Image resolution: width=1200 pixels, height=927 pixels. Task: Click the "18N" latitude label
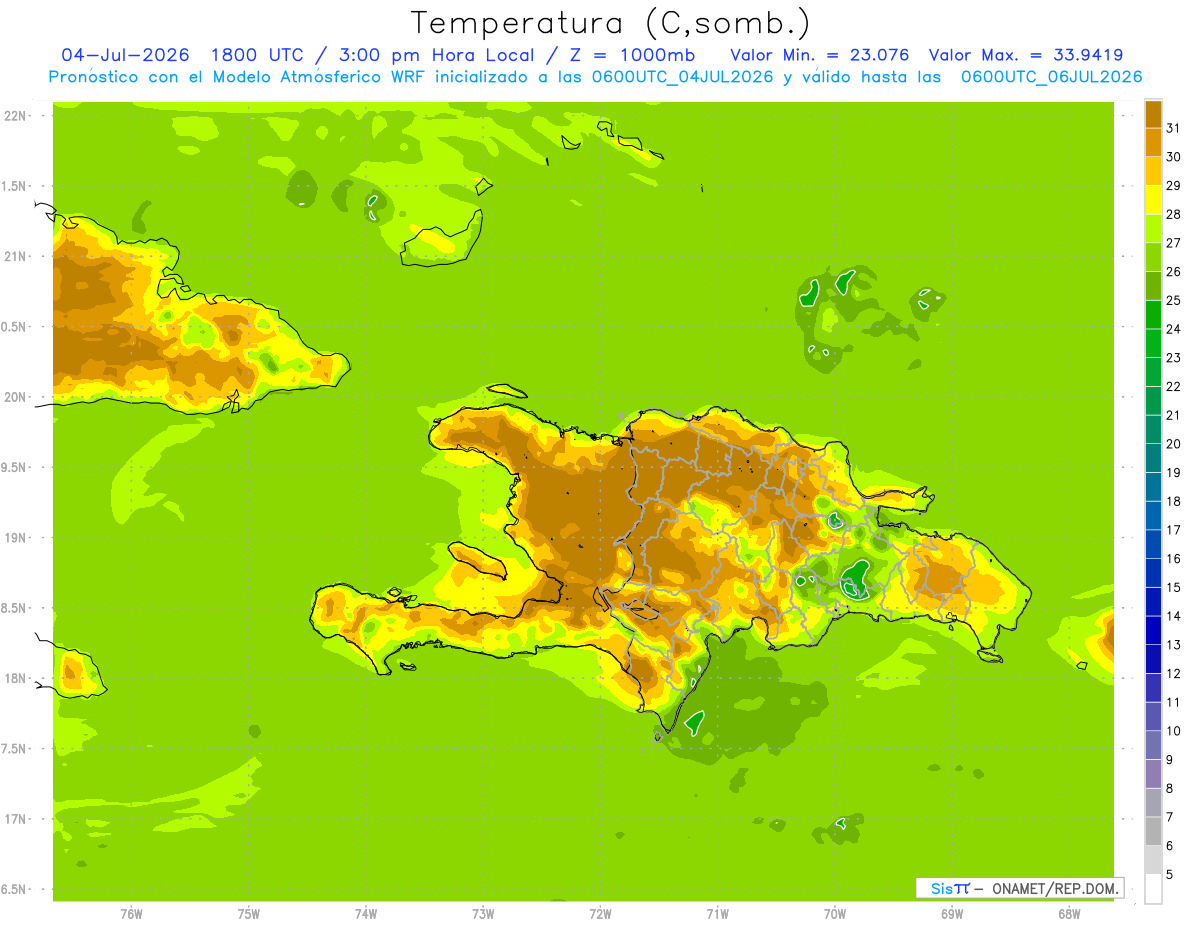(14, 678)
